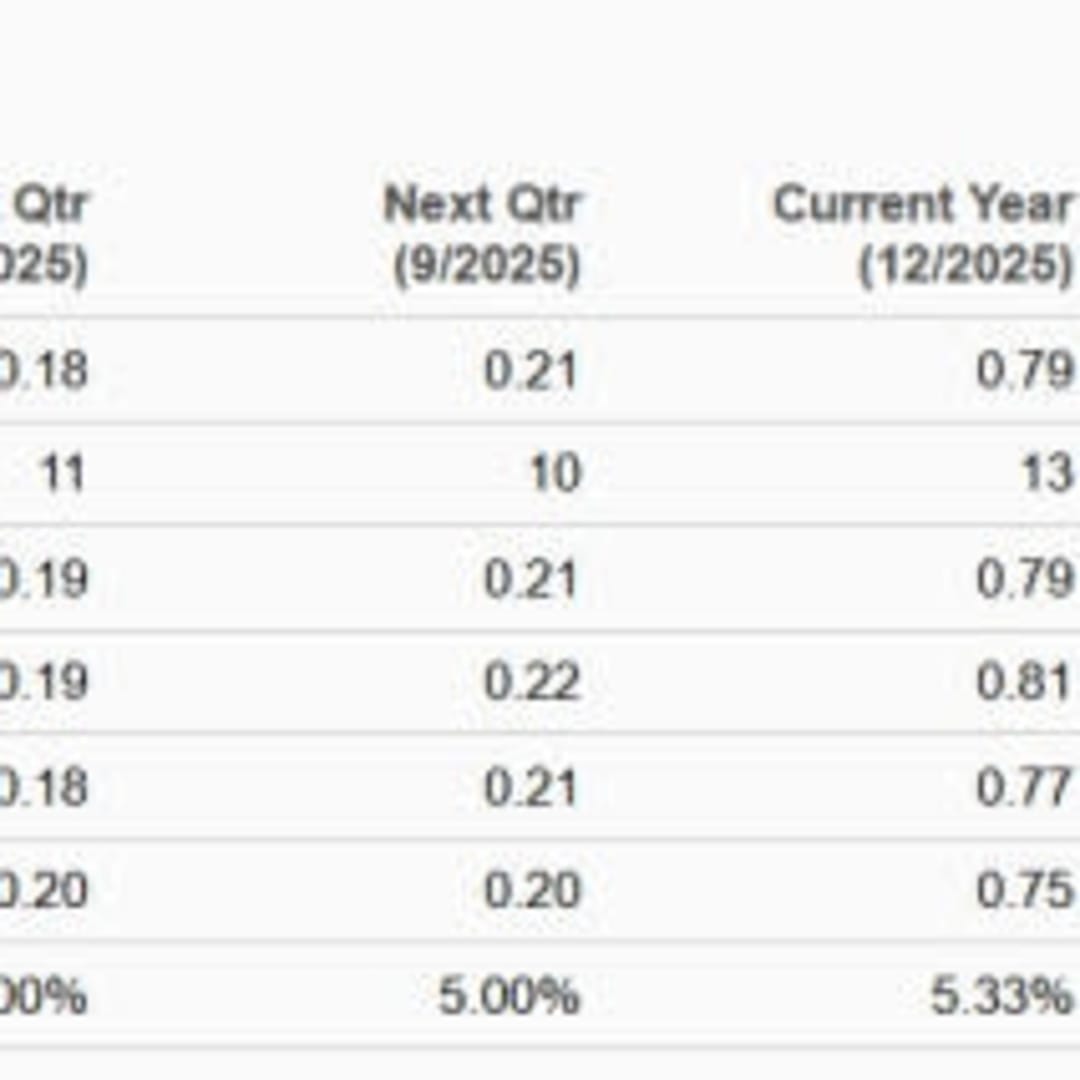Click the partially visible Qtr column header
Image resolution: width=1080 pixels, height=1080 pixels.
[x=44, y=234]
